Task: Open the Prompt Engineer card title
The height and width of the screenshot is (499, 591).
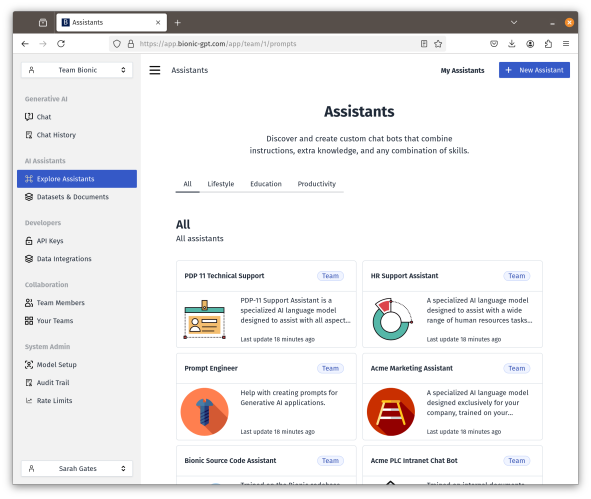Action: [211, 368]
